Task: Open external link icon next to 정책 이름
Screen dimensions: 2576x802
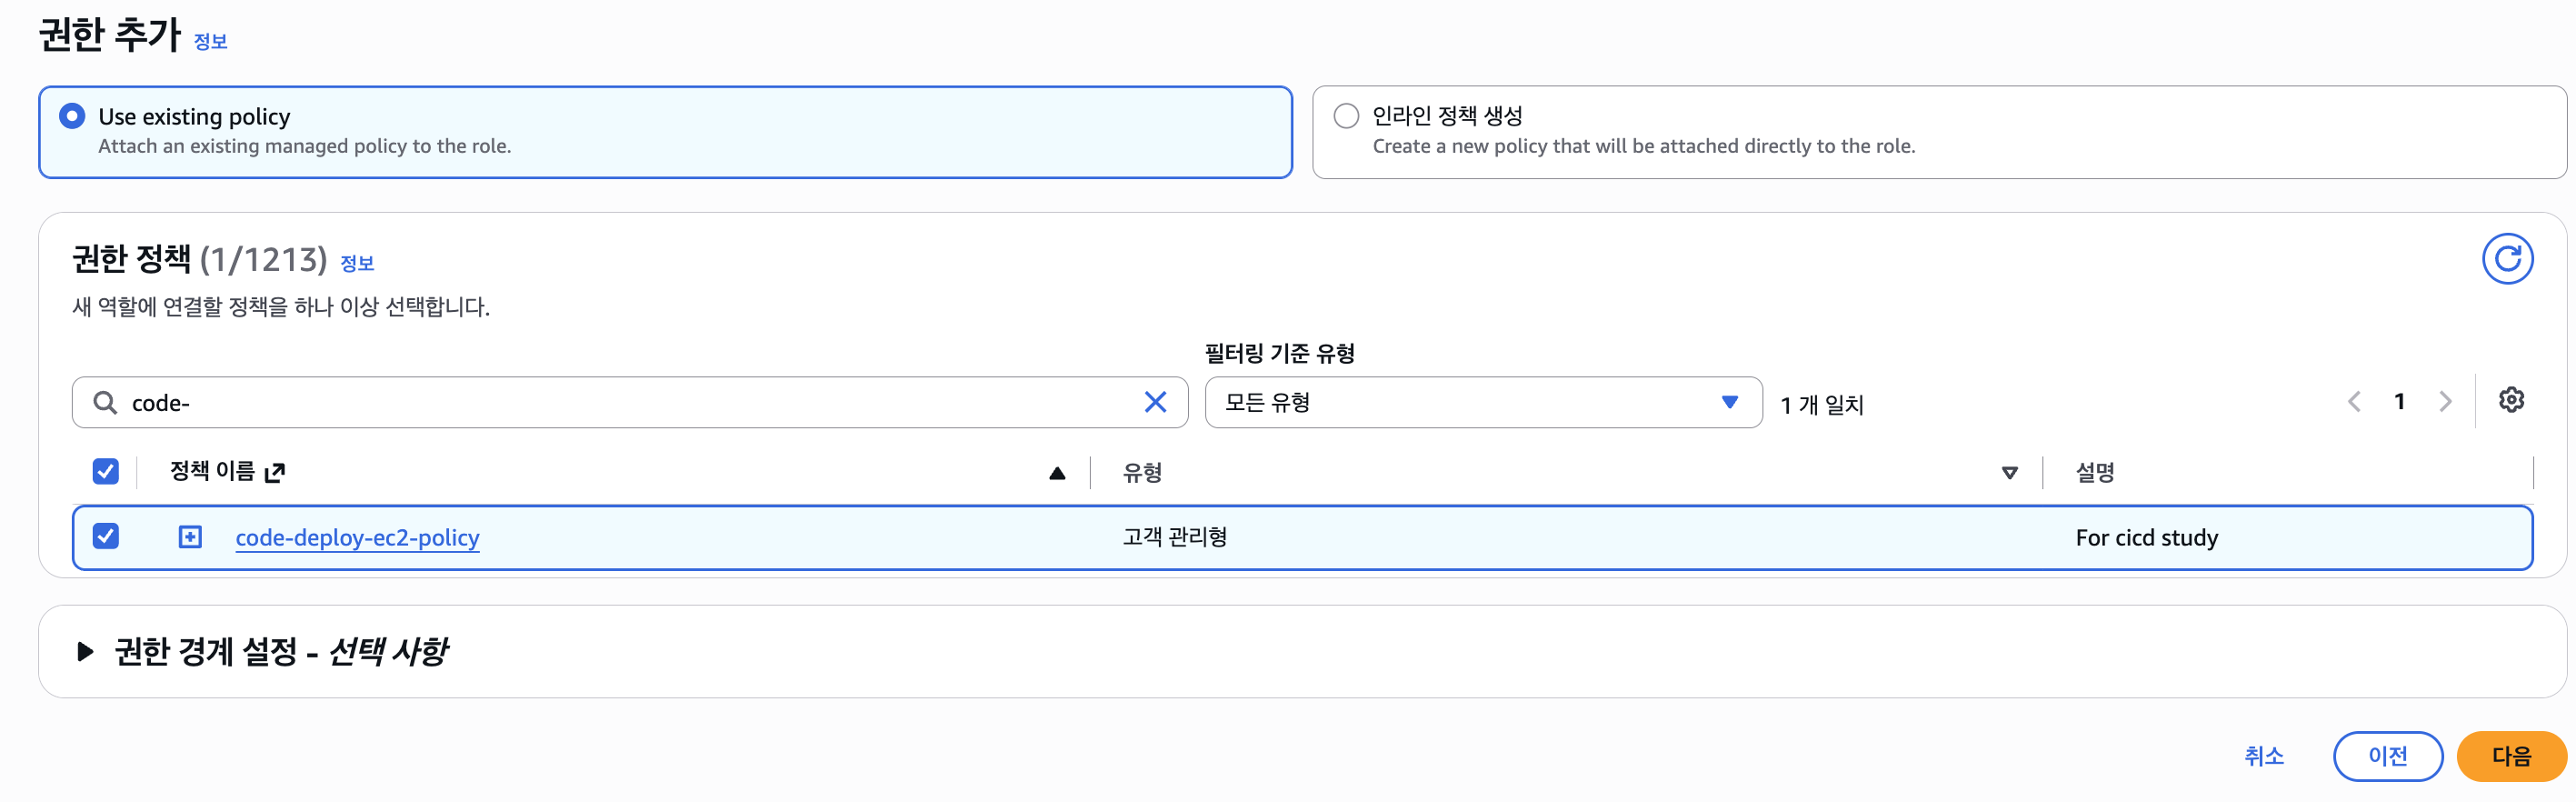Action: pos(275,472)
